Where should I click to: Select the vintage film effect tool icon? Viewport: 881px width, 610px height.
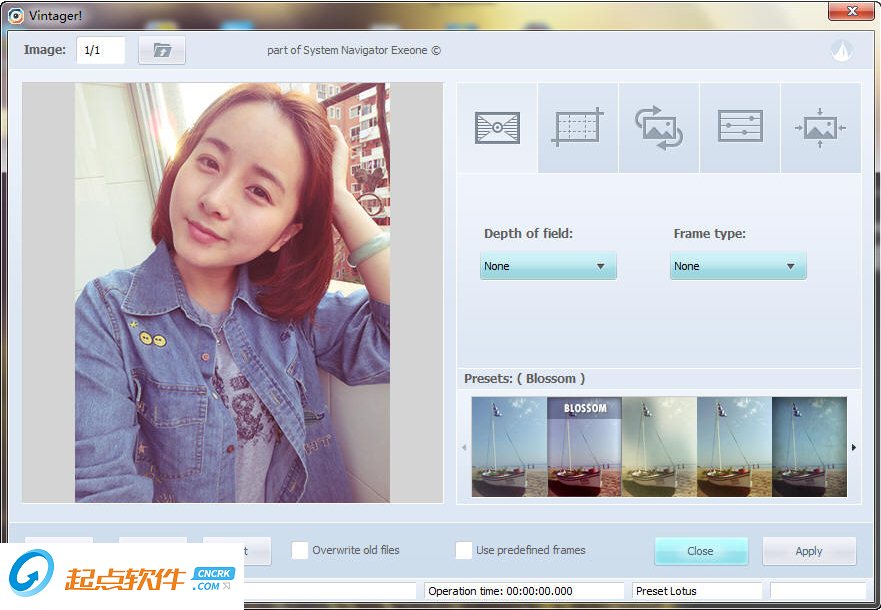(x=497, y=127)
